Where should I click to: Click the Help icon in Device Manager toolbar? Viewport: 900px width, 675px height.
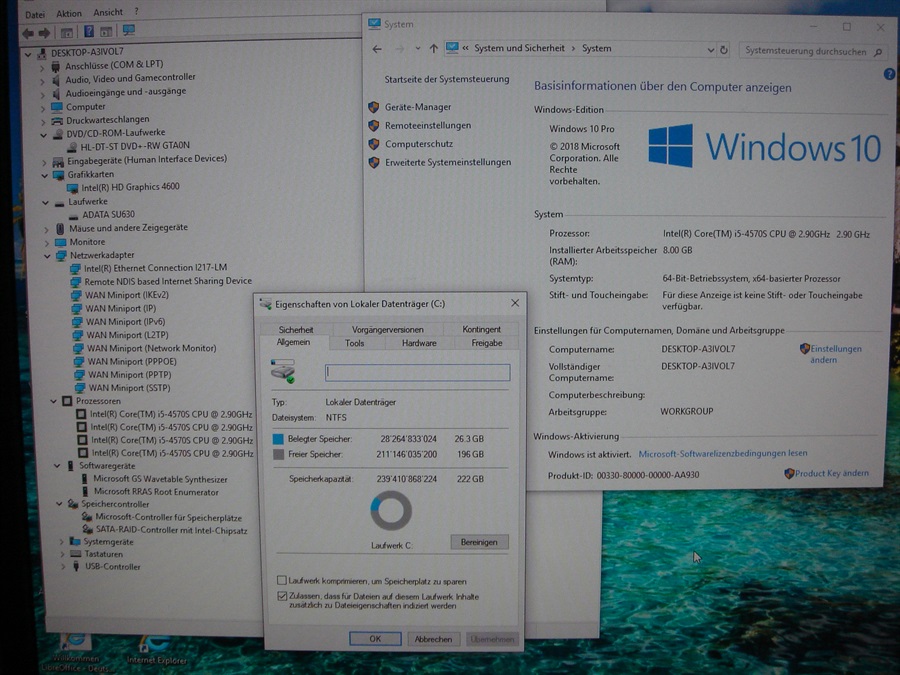coord(88,32)
